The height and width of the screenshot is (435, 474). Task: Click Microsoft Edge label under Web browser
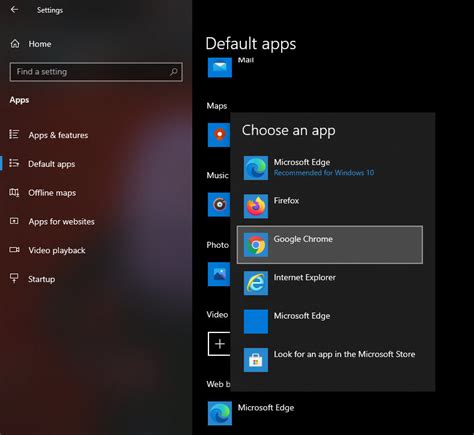(266, 408)
